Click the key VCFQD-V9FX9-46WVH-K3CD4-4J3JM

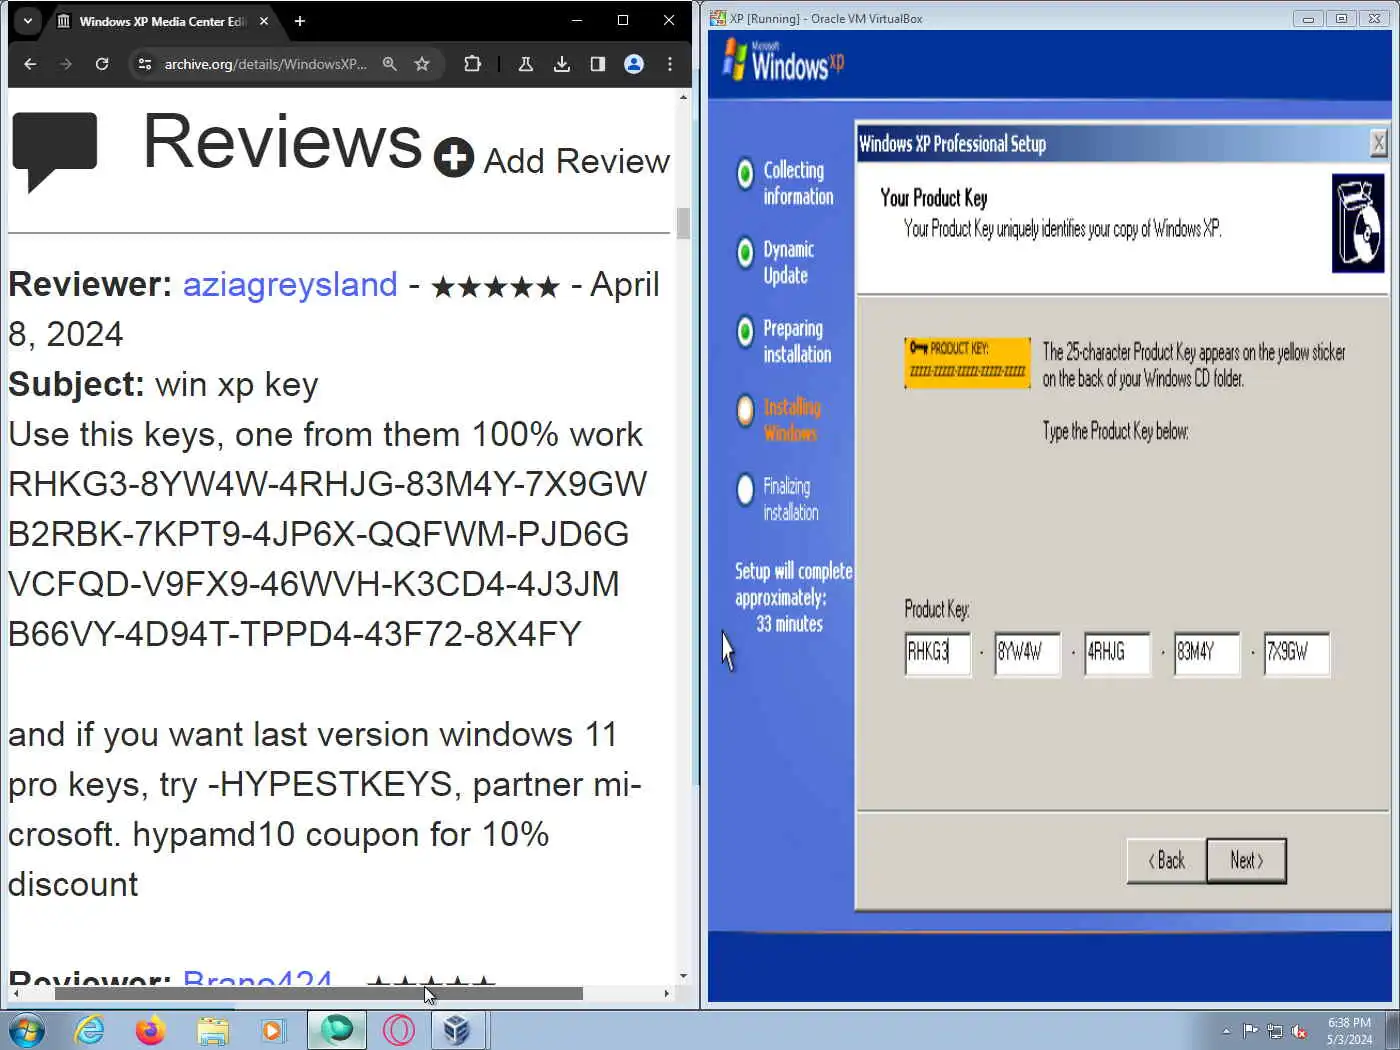(x=314, y=585)
